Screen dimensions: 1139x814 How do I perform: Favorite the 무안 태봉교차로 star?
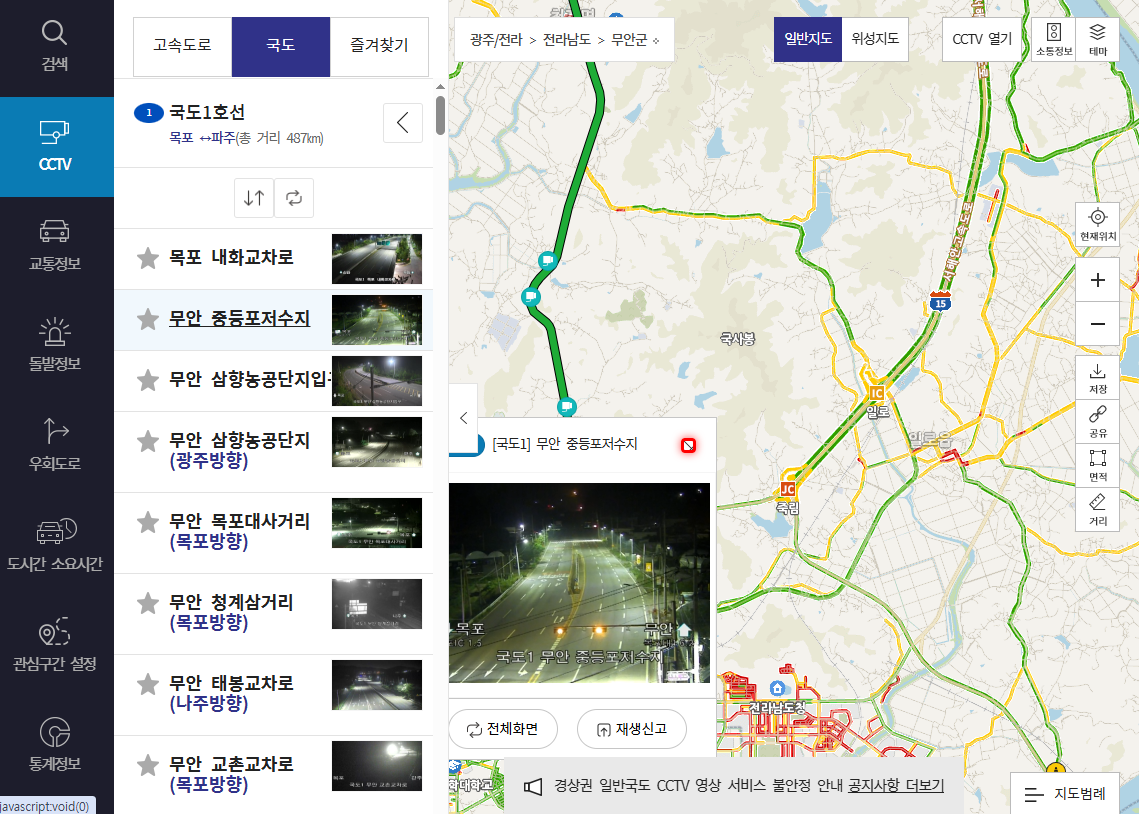148,685
